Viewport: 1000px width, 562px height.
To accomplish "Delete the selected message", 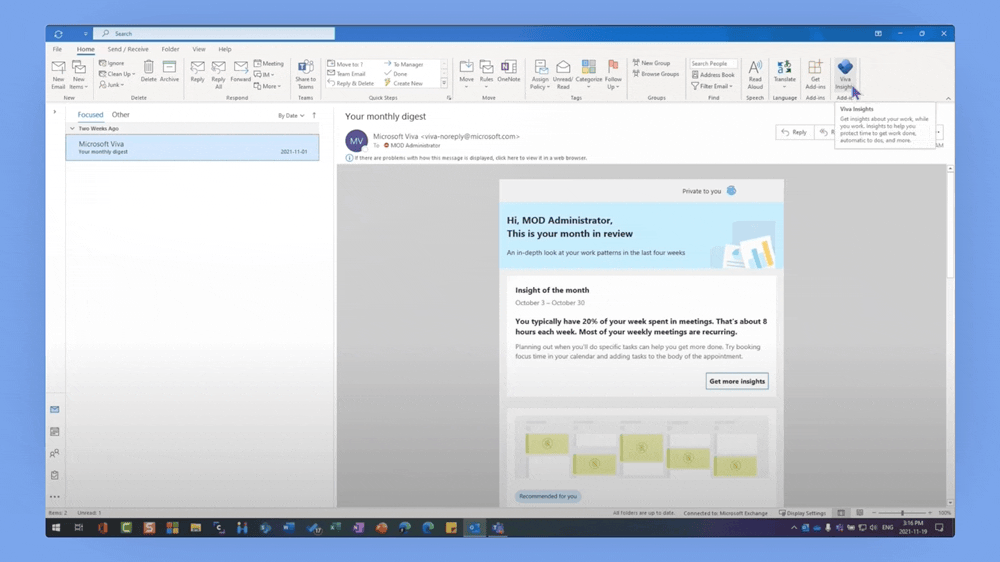I will (149, 71).
